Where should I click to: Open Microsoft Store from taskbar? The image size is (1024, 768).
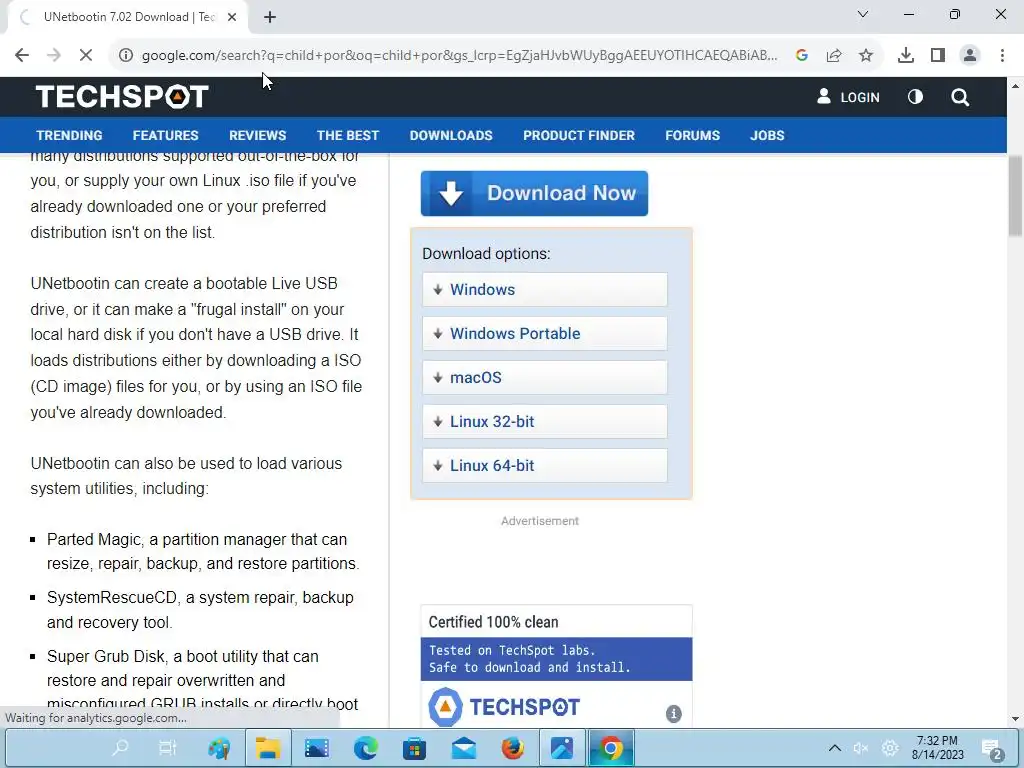(414, 748)
